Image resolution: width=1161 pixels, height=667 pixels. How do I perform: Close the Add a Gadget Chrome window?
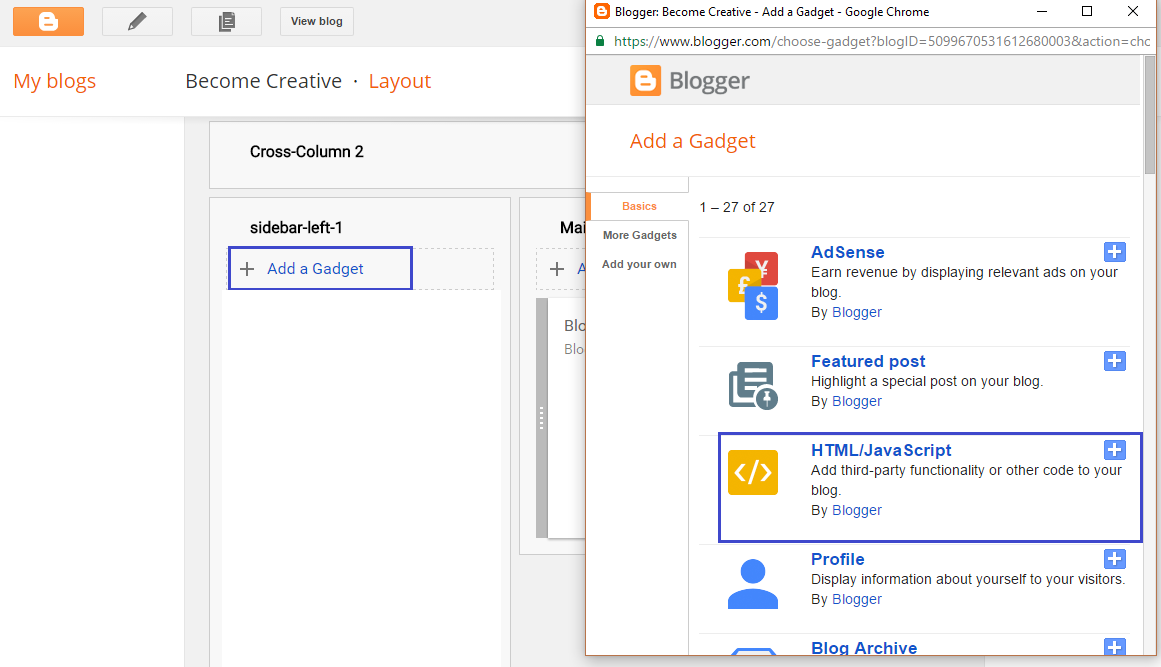point(1133,11)
